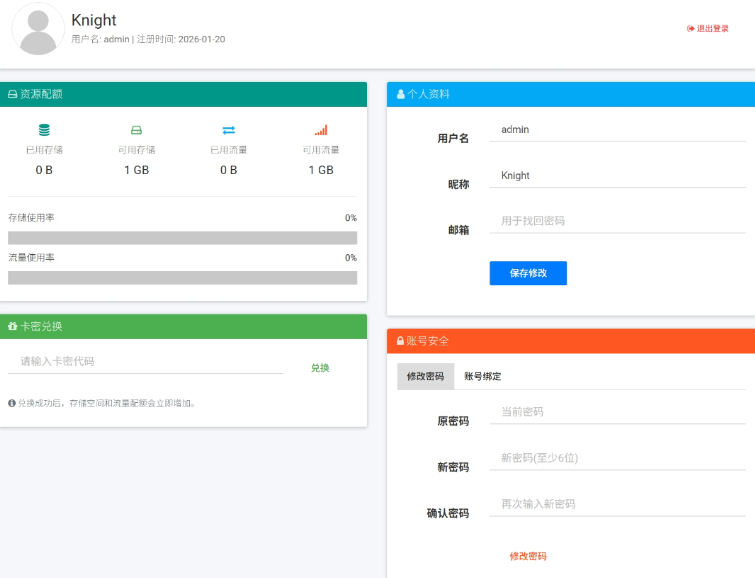Click the gift icon in 卡密兑换 header
This screenshot has height=578, width=755.
coord(13,326)
